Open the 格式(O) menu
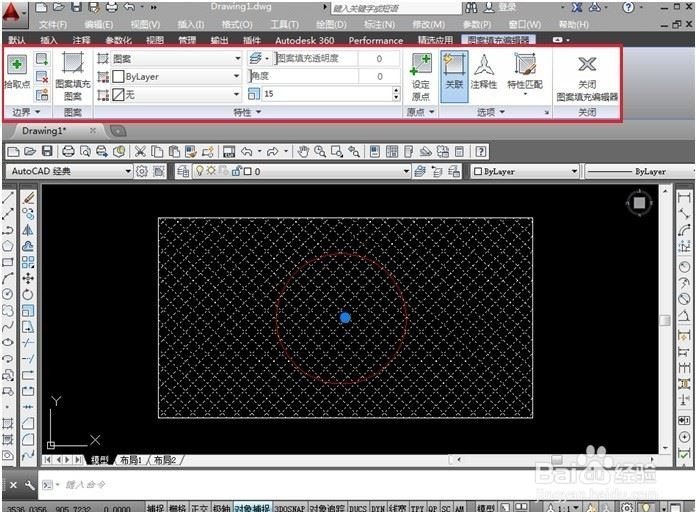This screenshot has height=512, width=696. pos(237,24)
